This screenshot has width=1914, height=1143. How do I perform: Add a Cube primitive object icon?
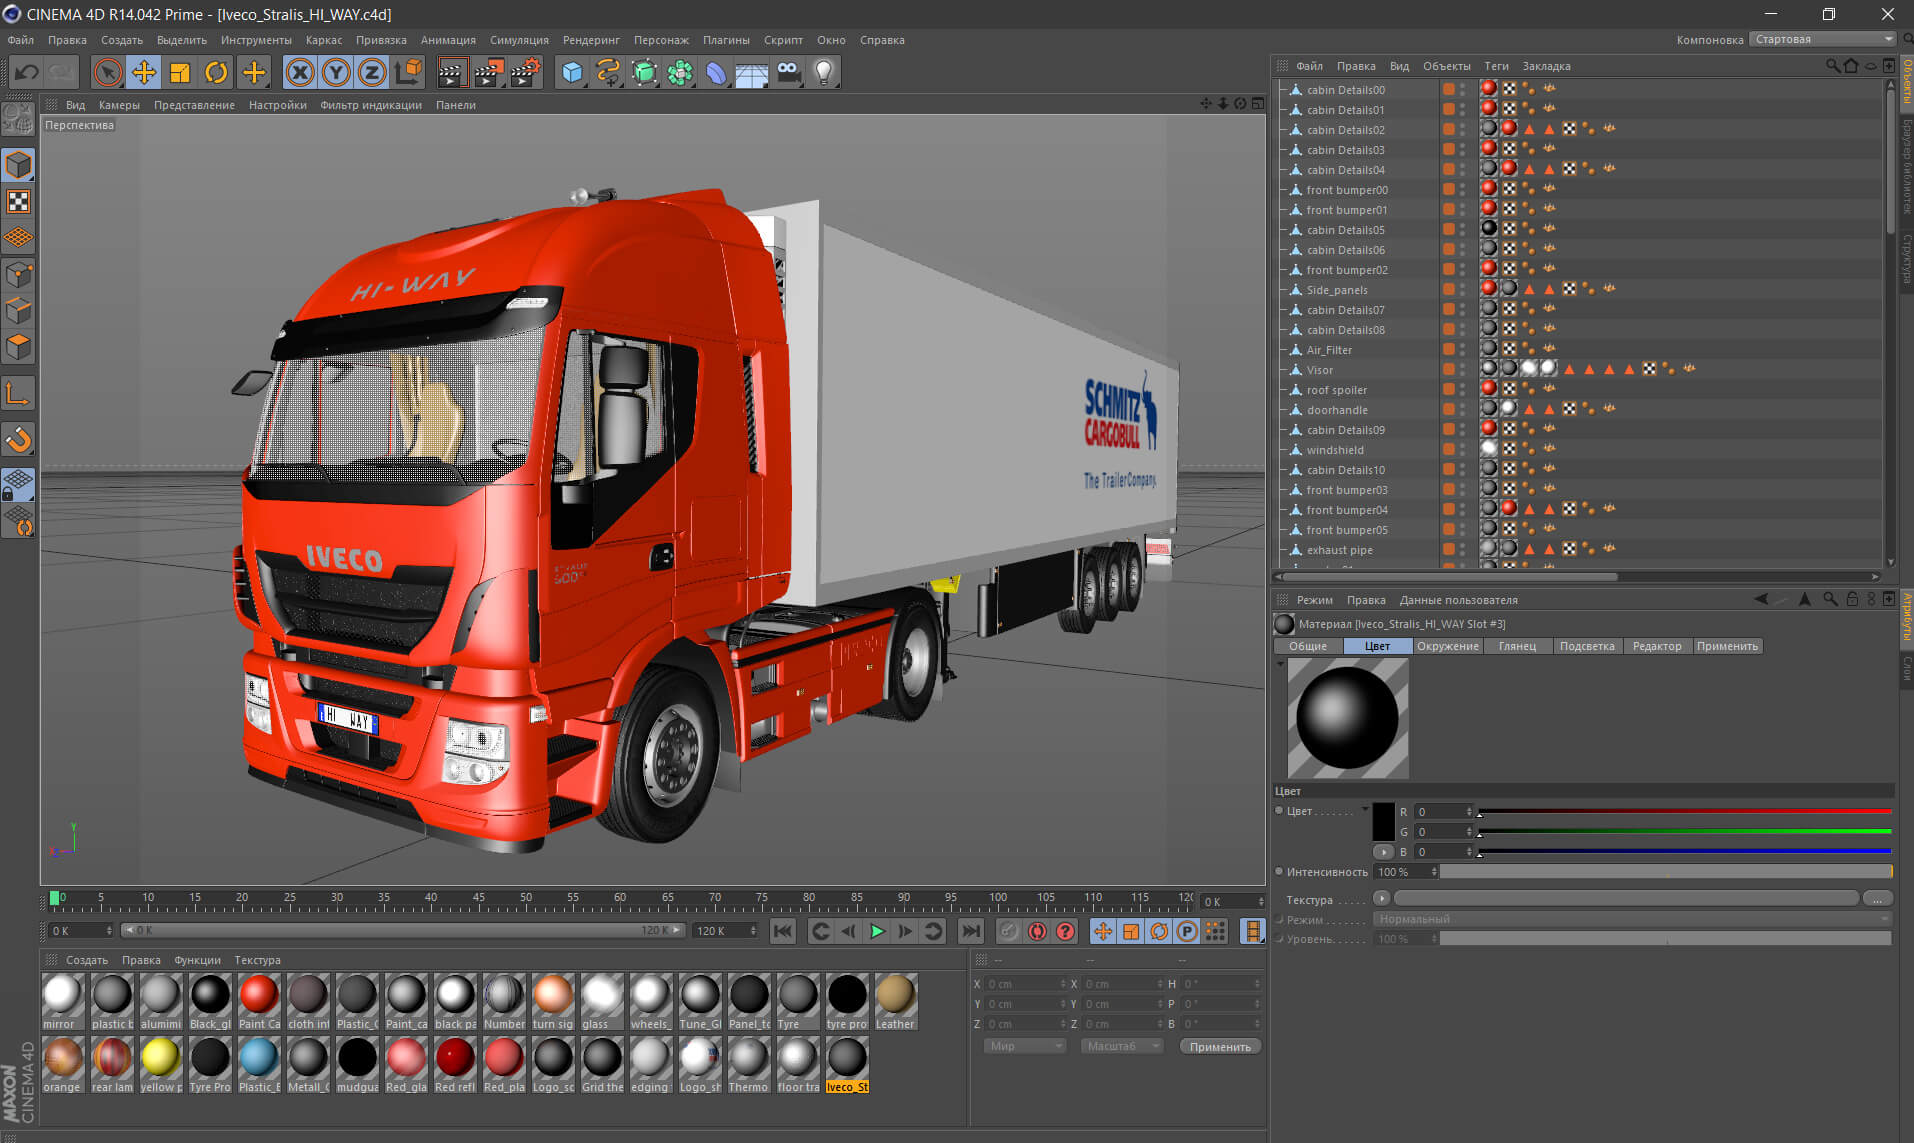[x=572, y=72]
